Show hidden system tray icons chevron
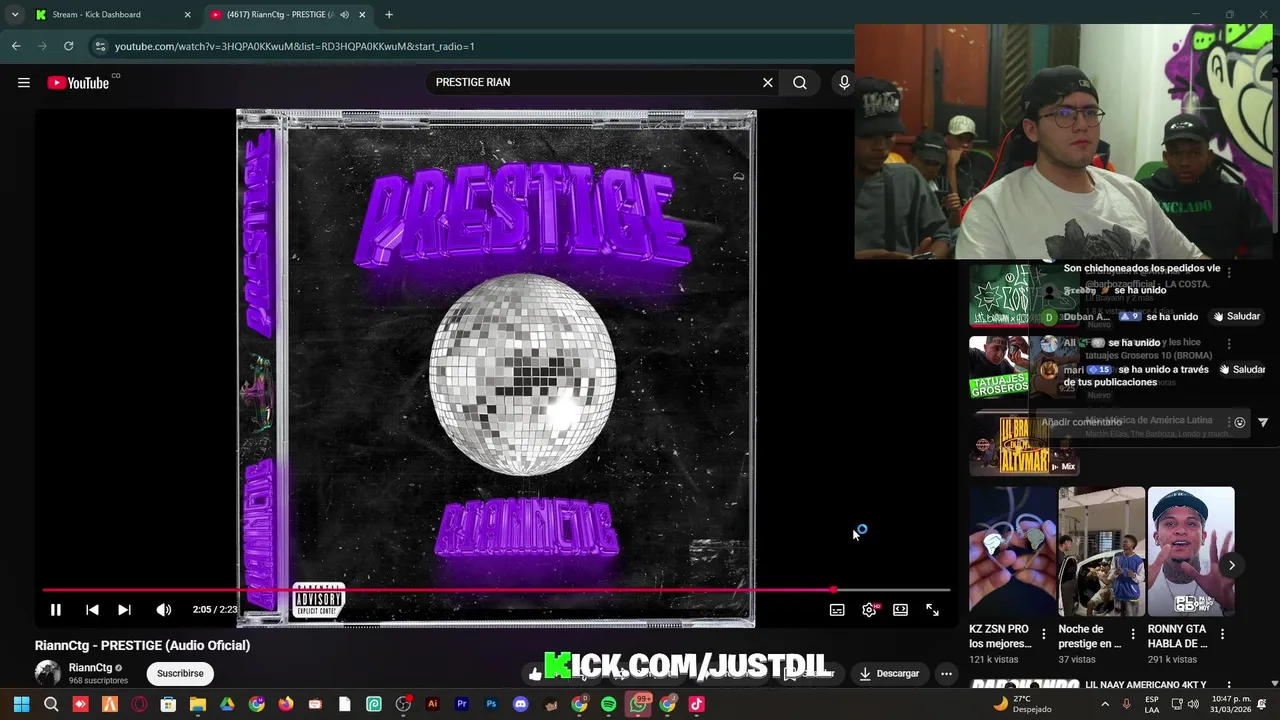The height and width of the screenshot is (720, 1280). [1105, 704]
